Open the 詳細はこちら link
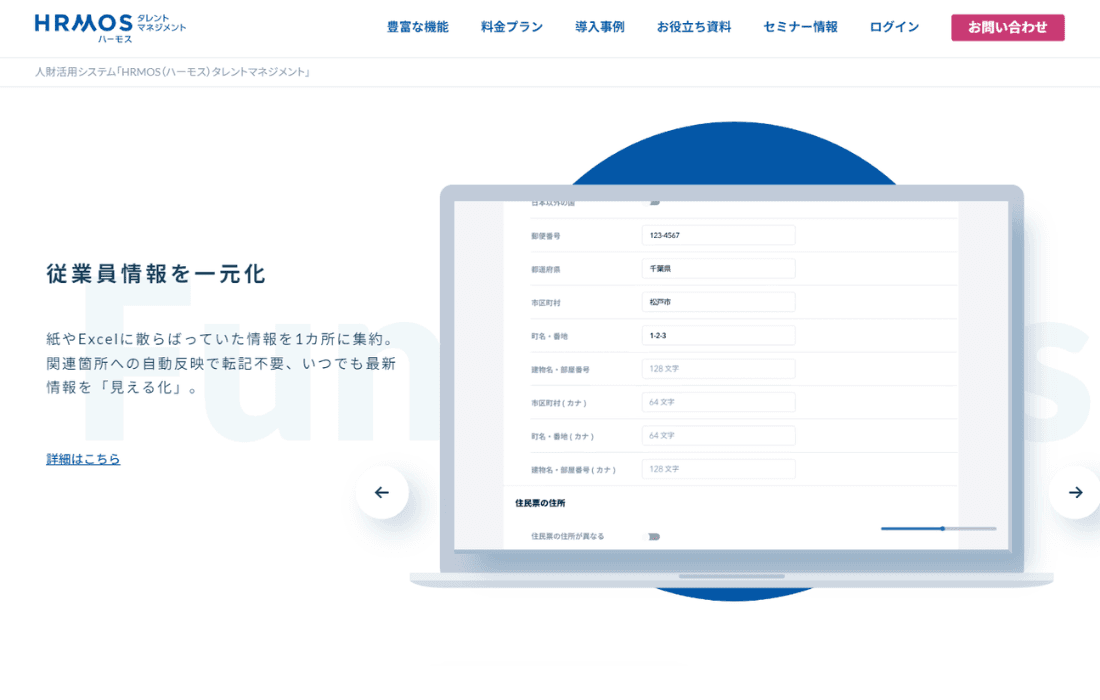The height and width of the screenshot is (700, 1100). tap(83, 459)
